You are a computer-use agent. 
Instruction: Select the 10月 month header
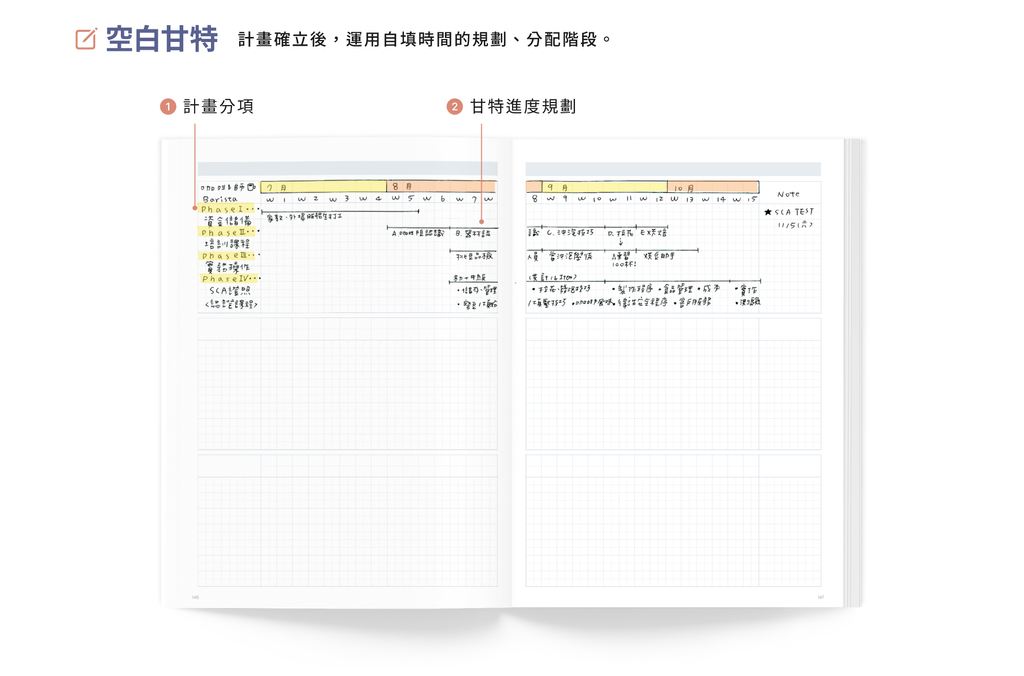(x=683, y=187)
